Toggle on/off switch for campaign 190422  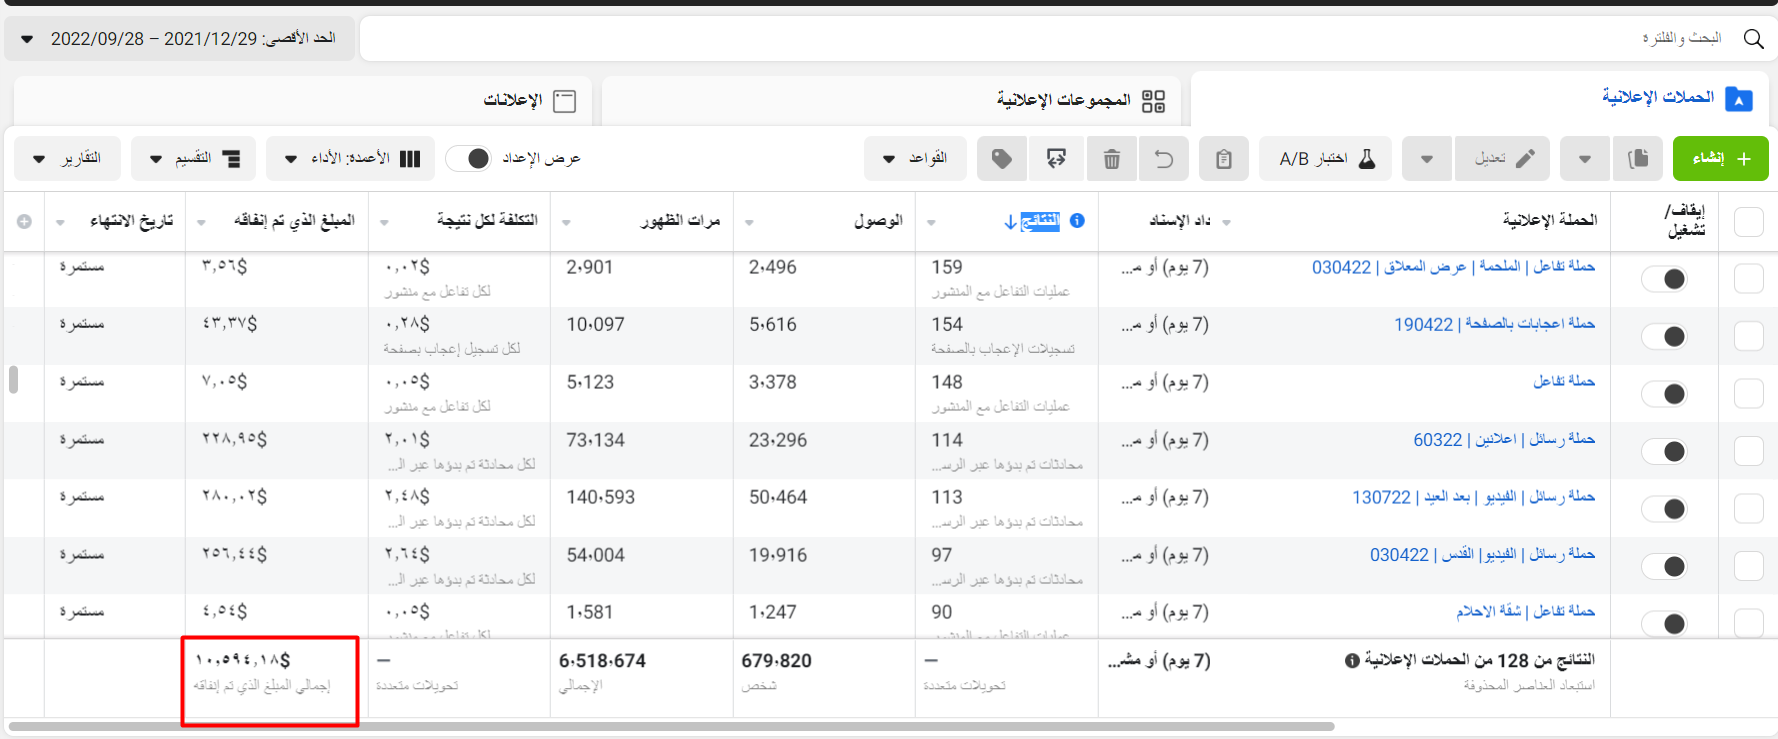click(1665, 337)
